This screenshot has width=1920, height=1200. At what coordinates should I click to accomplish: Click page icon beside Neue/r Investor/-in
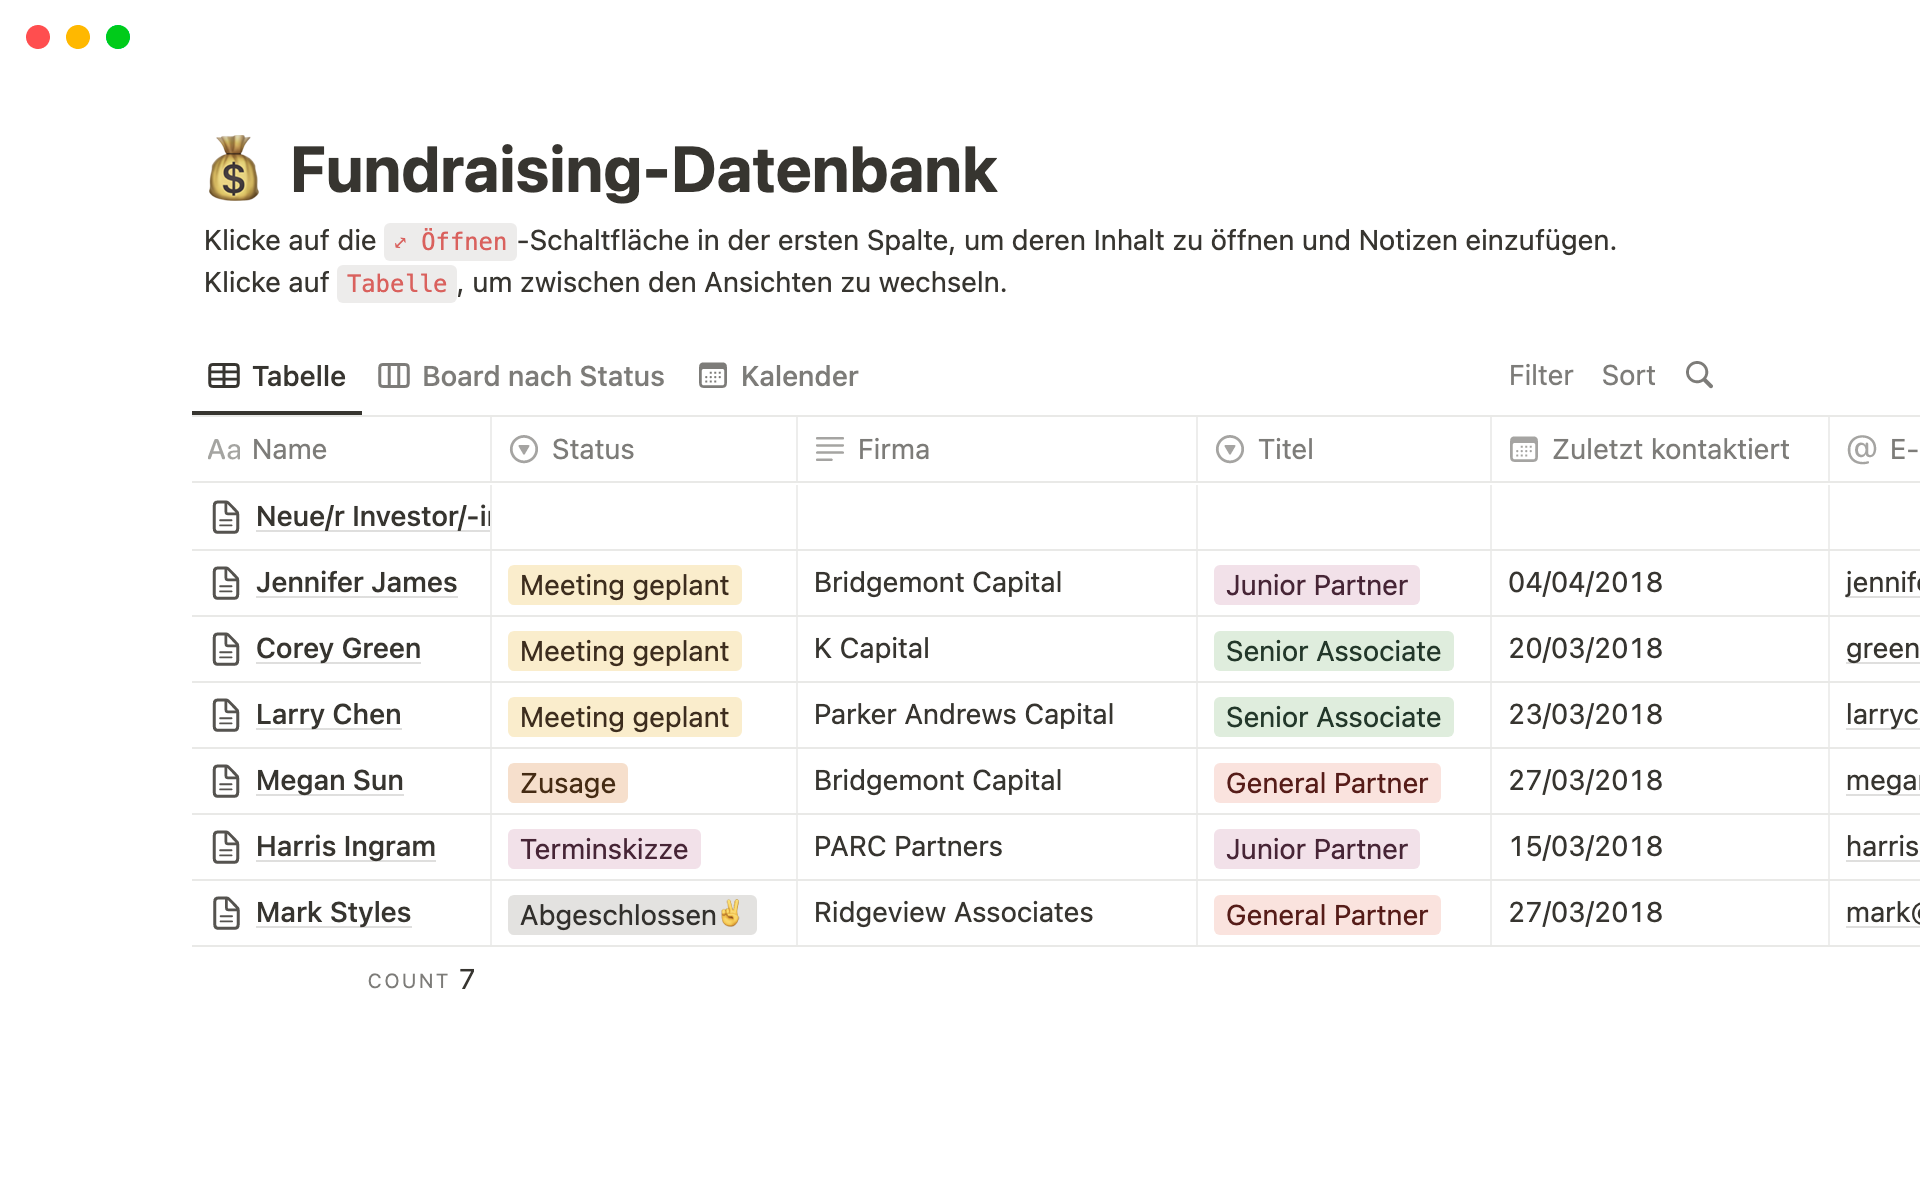point(226,517)
